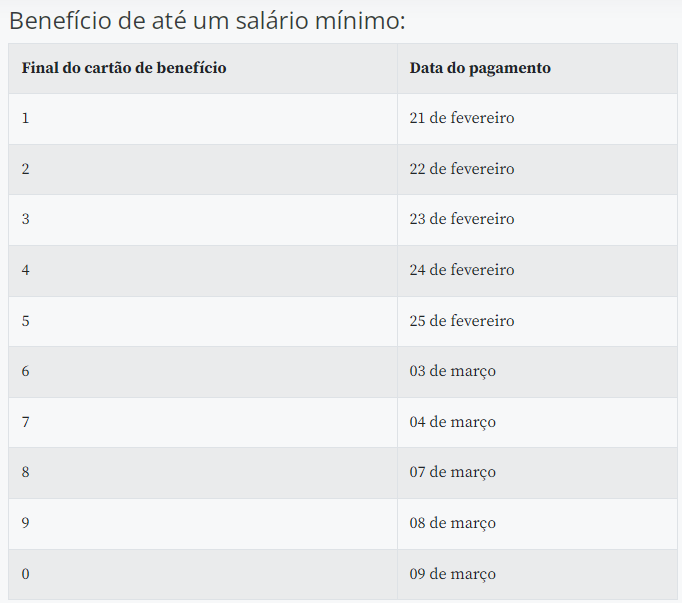
Task: Click the "Data do pagamento" column header
Action: point(480,68)
